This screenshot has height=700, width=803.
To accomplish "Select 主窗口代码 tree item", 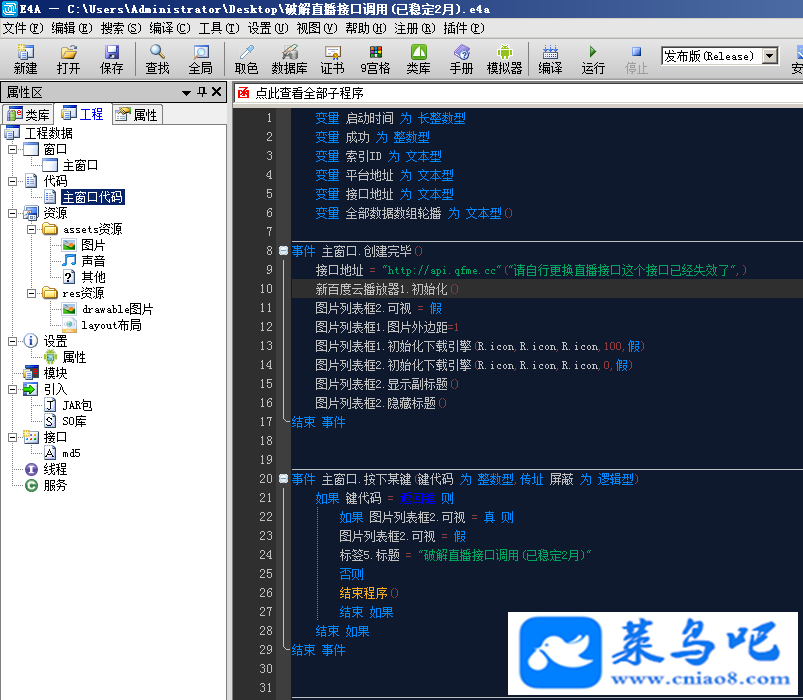I will point(92,197).
